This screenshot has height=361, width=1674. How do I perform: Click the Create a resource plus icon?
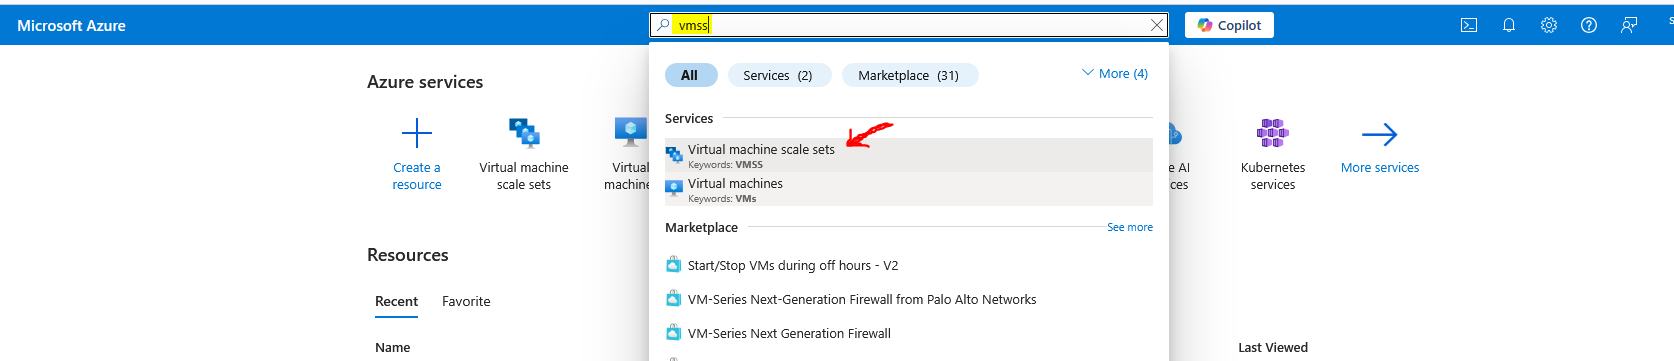coord(417,133)
